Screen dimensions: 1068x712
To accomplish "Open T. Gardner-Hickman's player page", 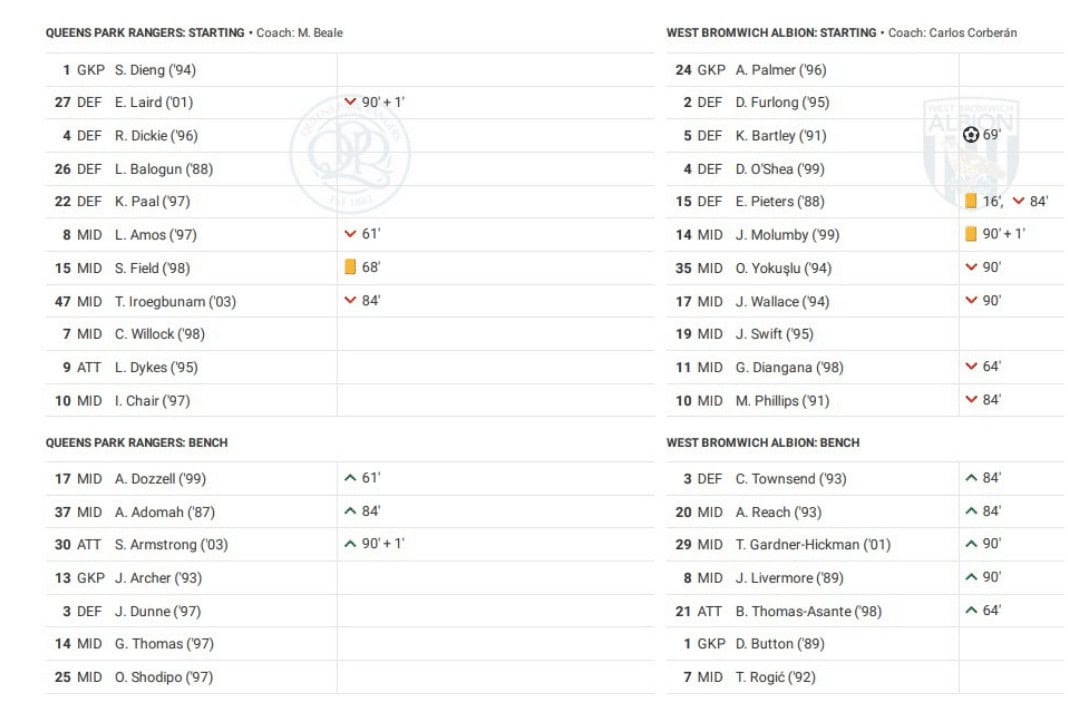I will coord(812,544).
